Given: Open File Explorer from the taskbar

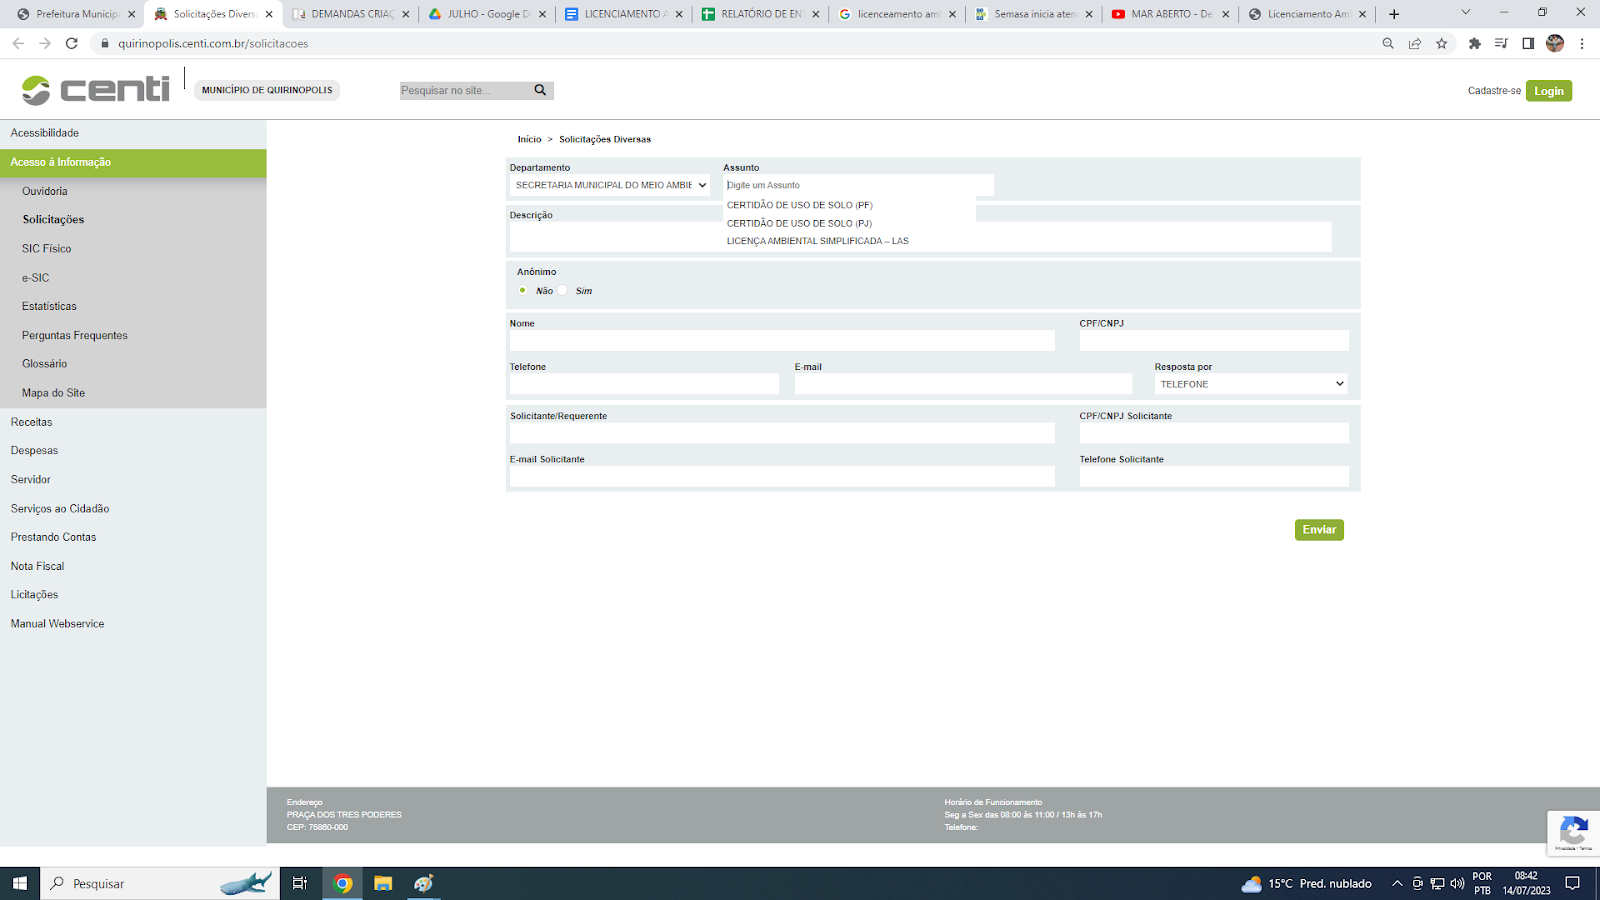Looking at the screenshot, I should [x=383, y=883].
